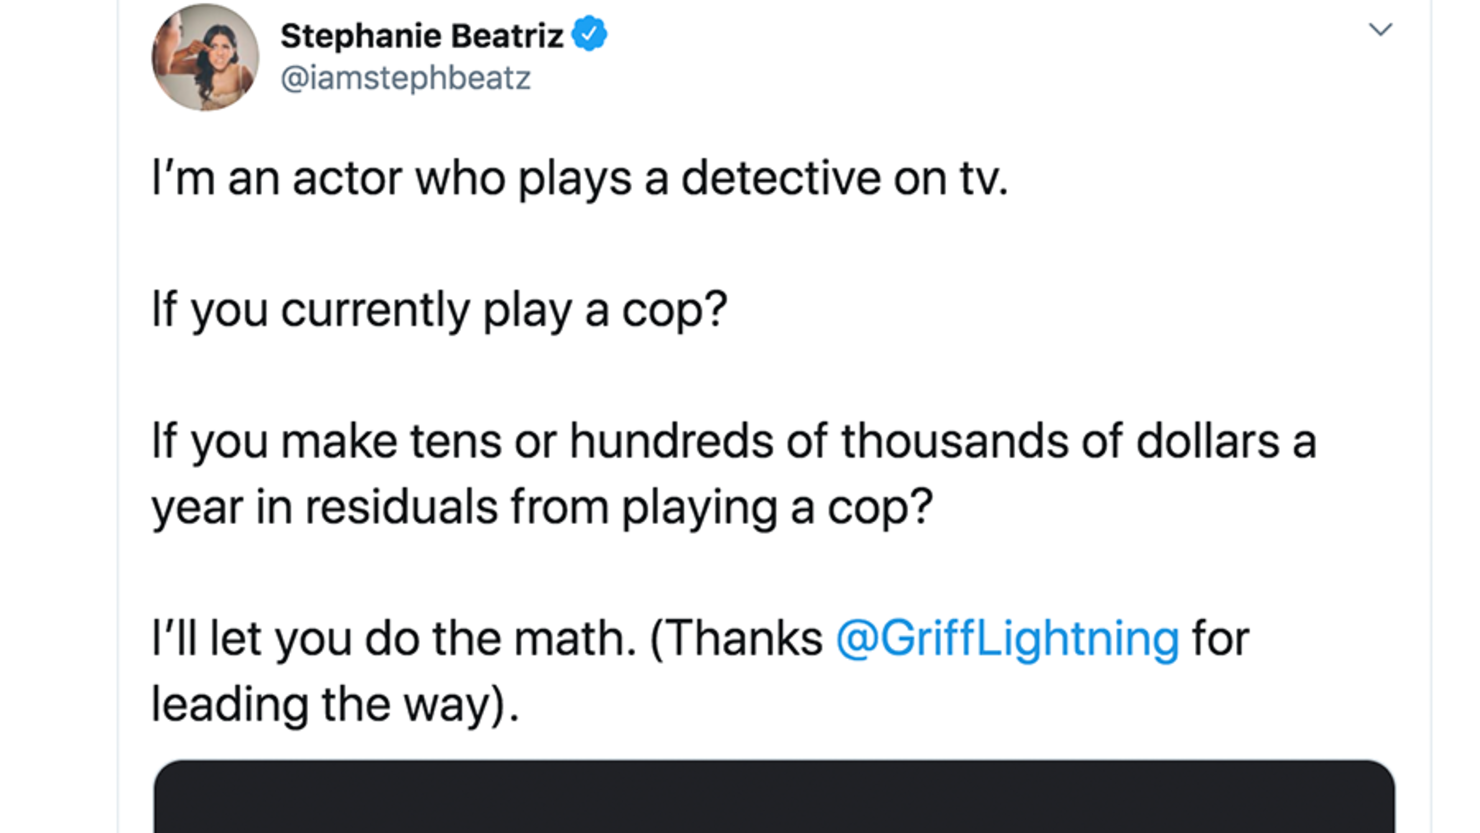1480x833 pixels.
Task: Click the line starting "If you make tens"
Action: [733, 441]
